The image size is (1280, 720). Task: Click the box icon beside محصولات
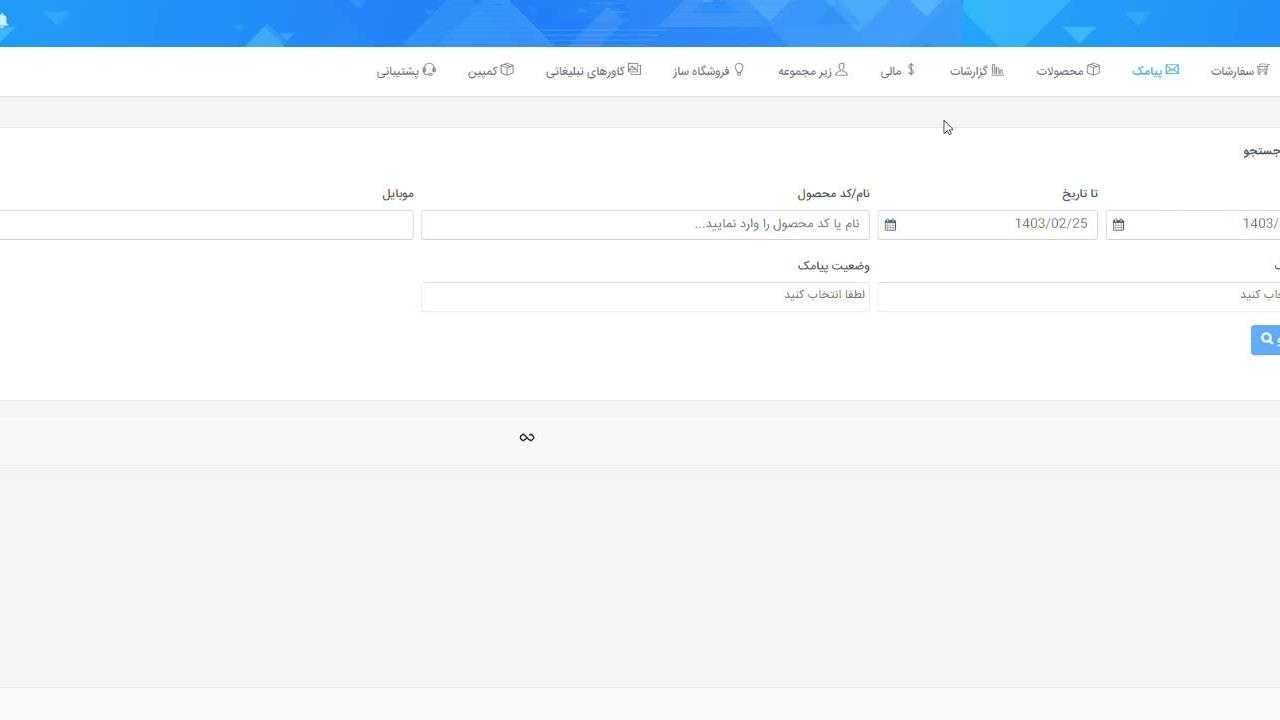click(x=1093, y=70)
